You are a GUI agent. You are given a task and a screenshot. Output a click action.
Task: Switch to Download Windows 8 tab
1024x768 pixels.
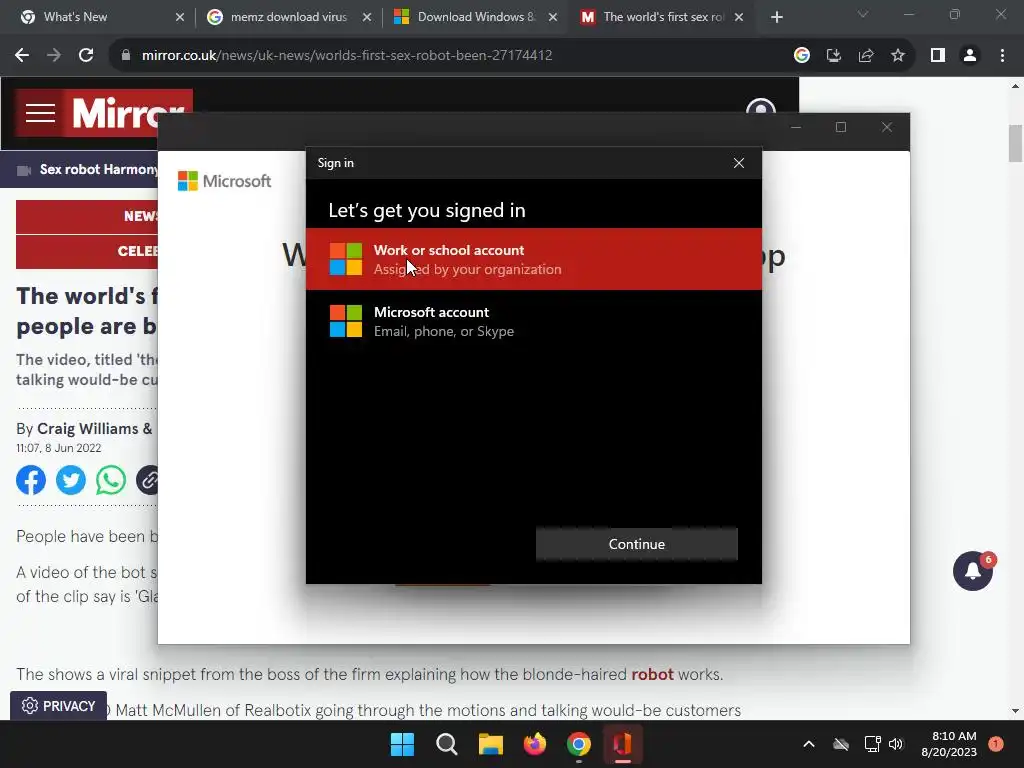point(476,17)
